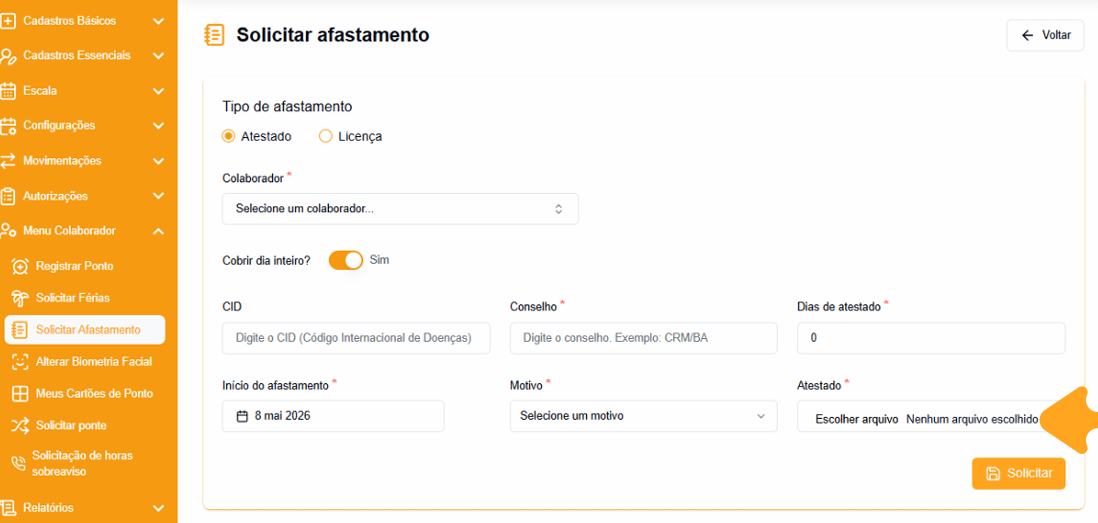The height and width of the screenshot is (523, 1098).
Task: Click the Solicitar Afastamento notebook icon in sidebar
Action: 20,330
